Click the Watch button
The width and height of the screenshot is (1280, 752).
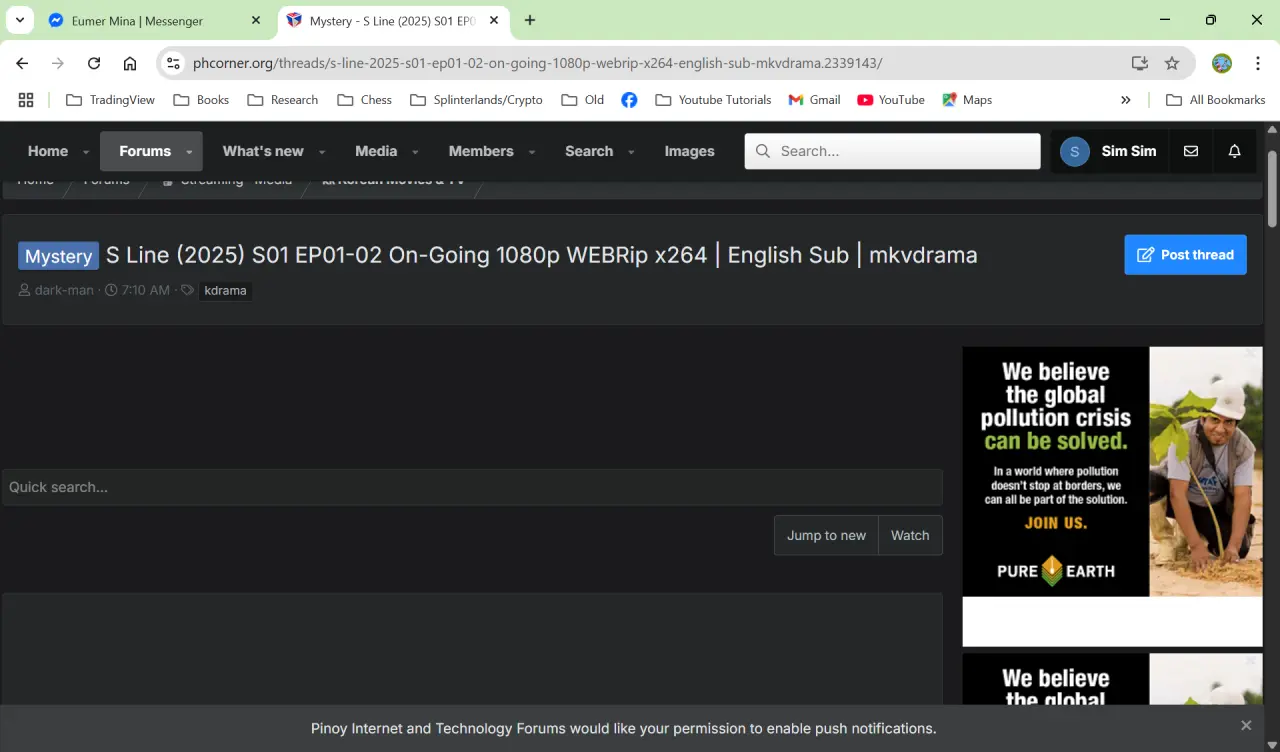click(910, 535)
